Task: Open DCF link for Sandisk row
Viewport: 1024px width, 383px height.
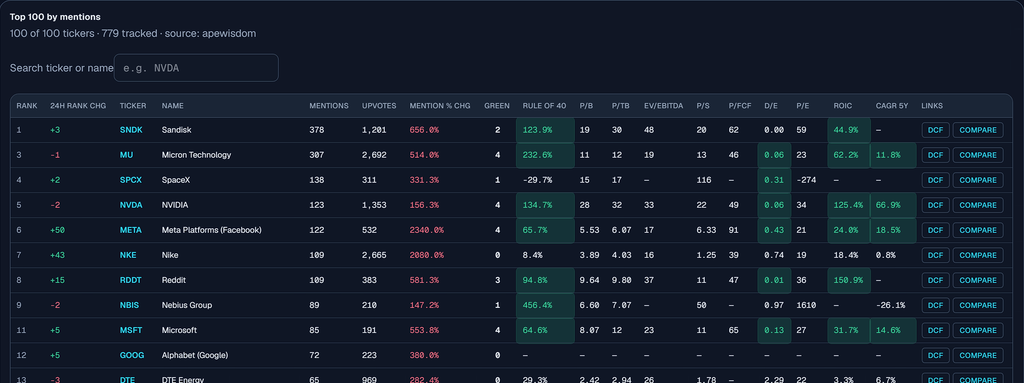Action: pyautogui.click(x=935, y=130)
